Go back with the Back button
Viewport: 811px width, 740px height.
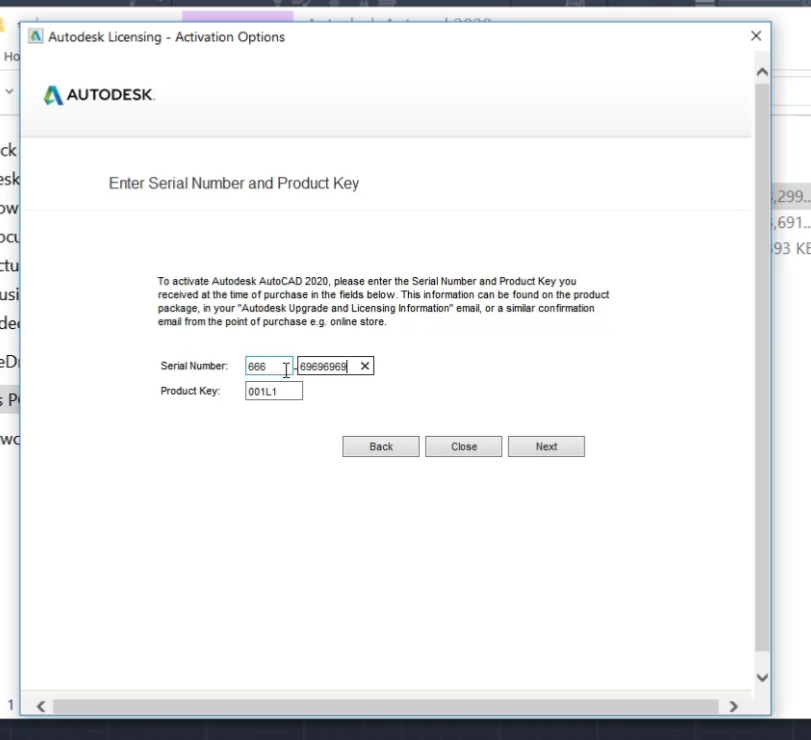click(381, 446)
